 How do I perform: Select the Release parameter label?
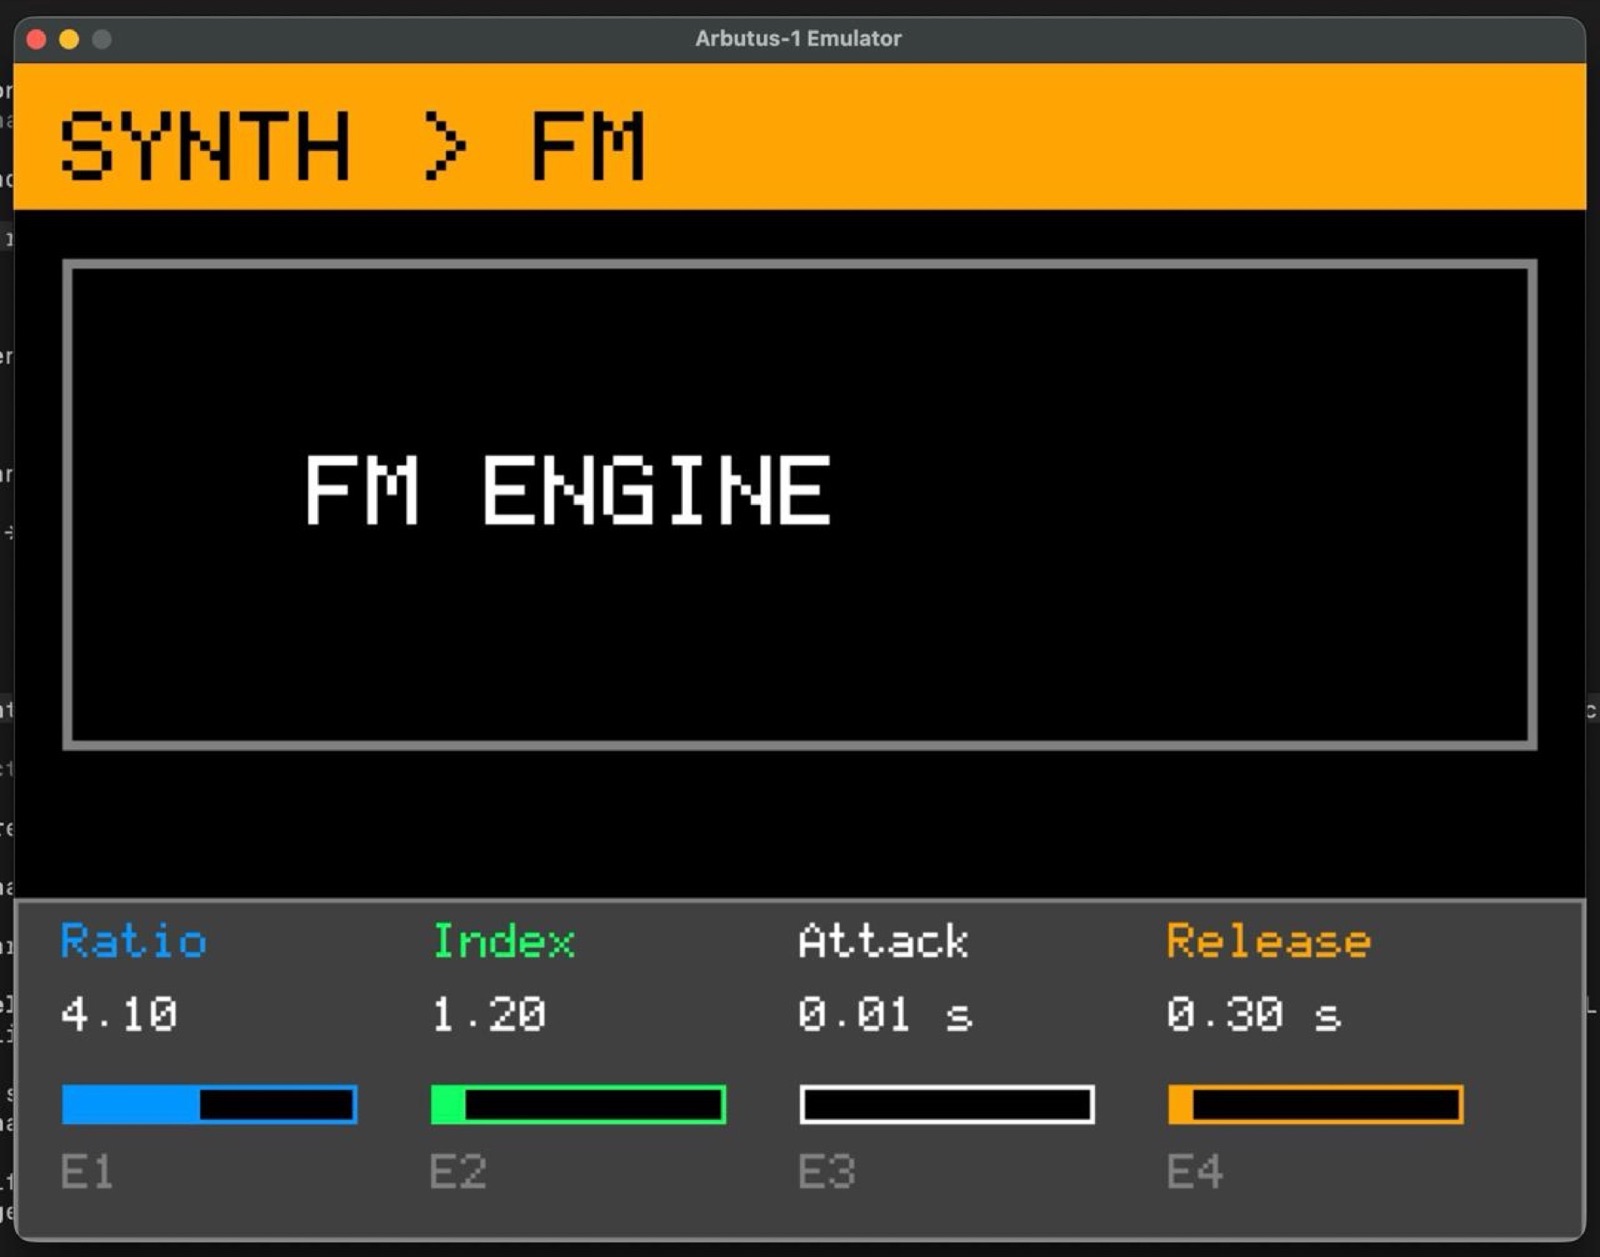pos(1269,941)
